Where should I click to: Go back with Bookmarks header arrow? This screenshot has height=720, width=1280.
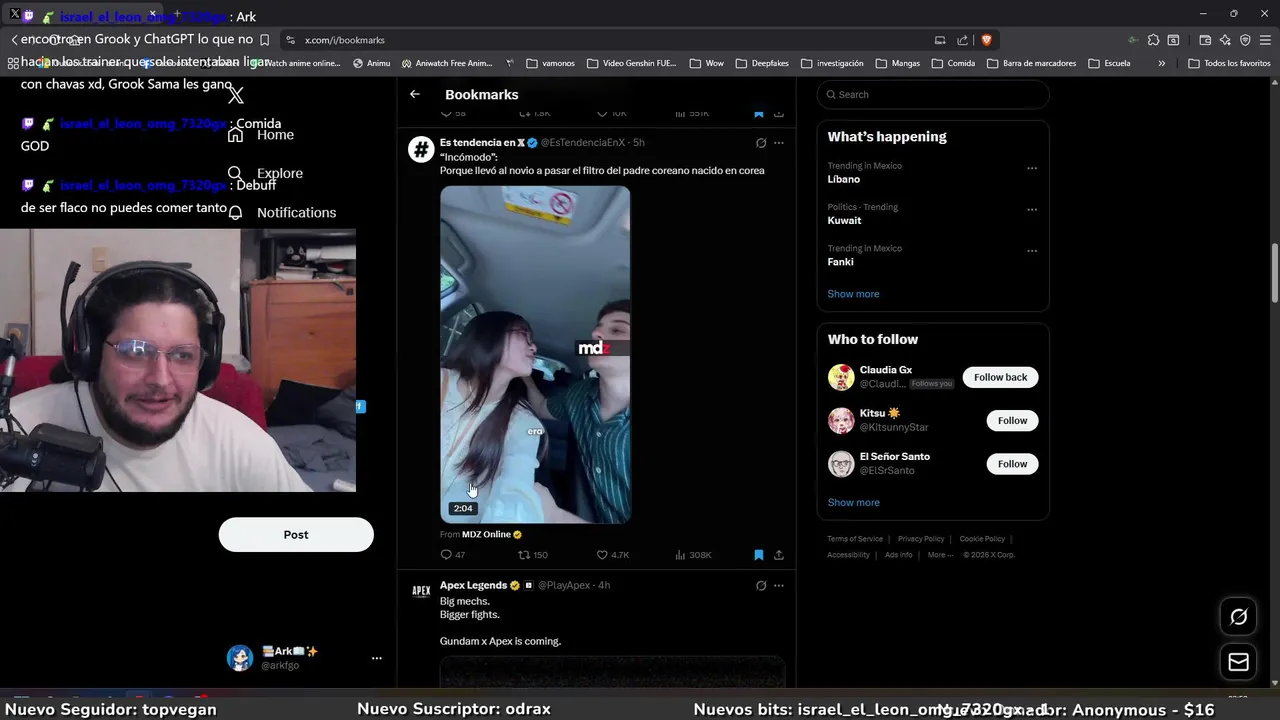(x=415, y=94)
